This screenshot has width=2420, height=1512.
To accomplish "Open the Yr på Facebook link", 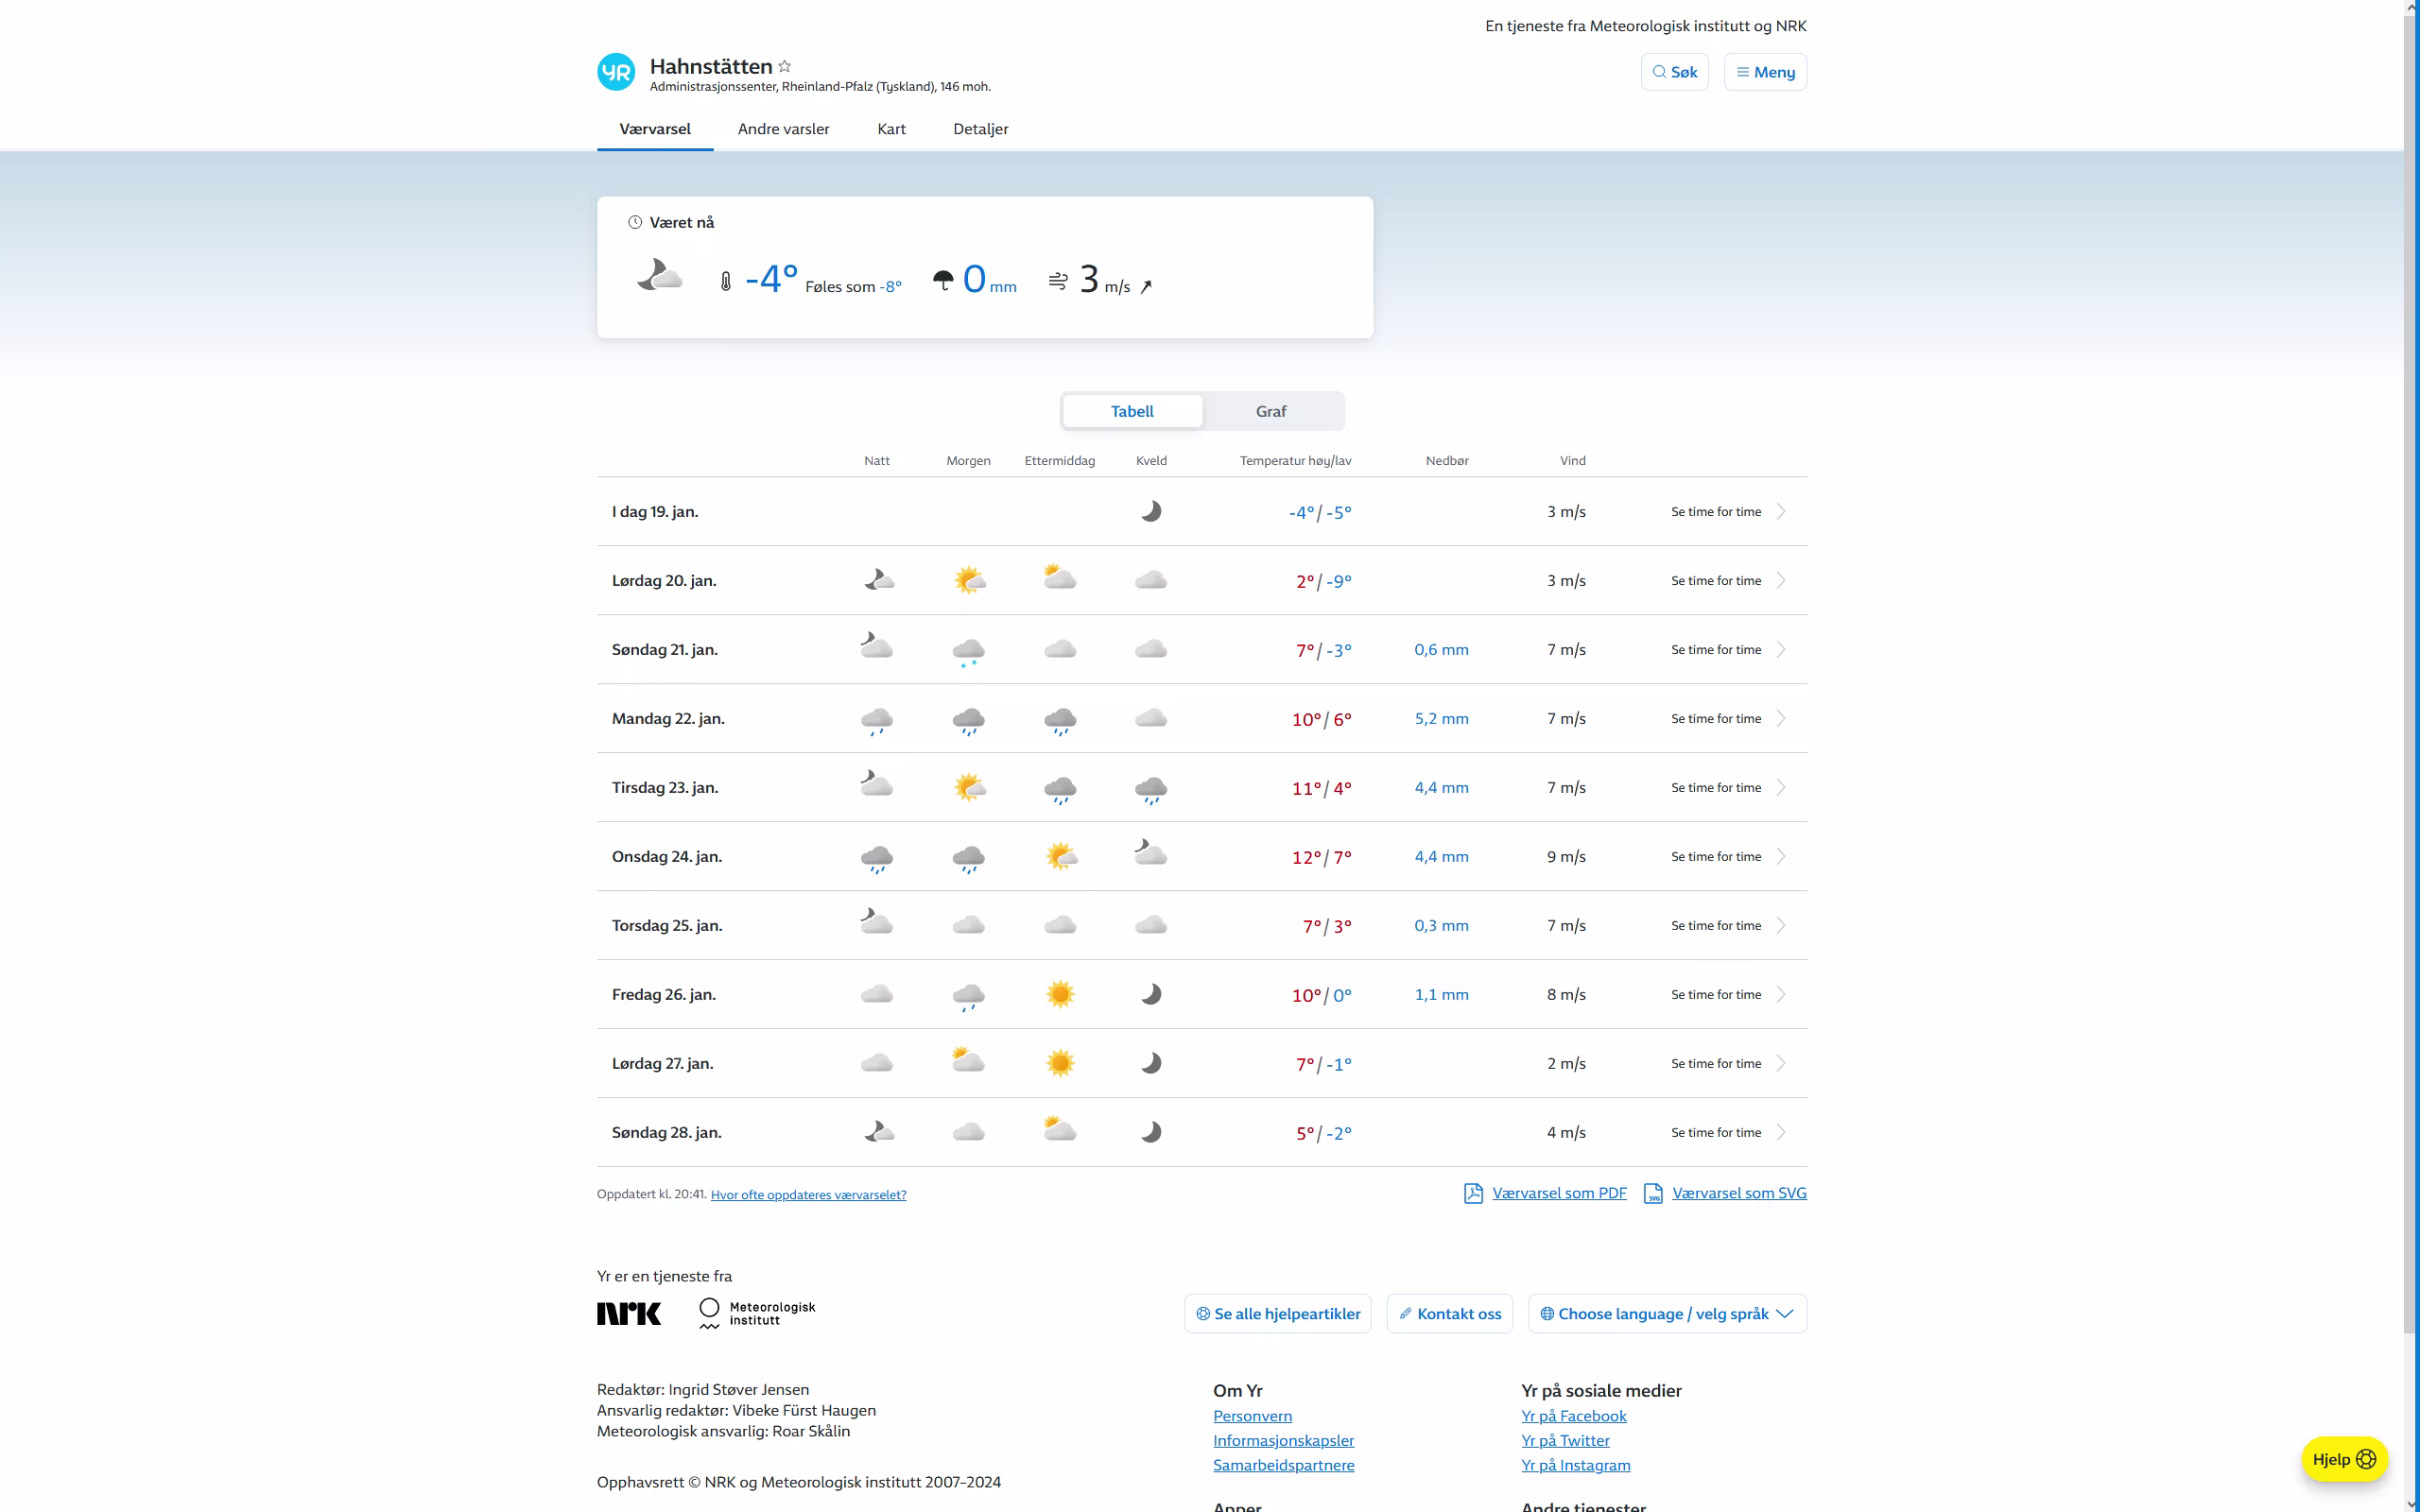I will click(1573, 1416).
